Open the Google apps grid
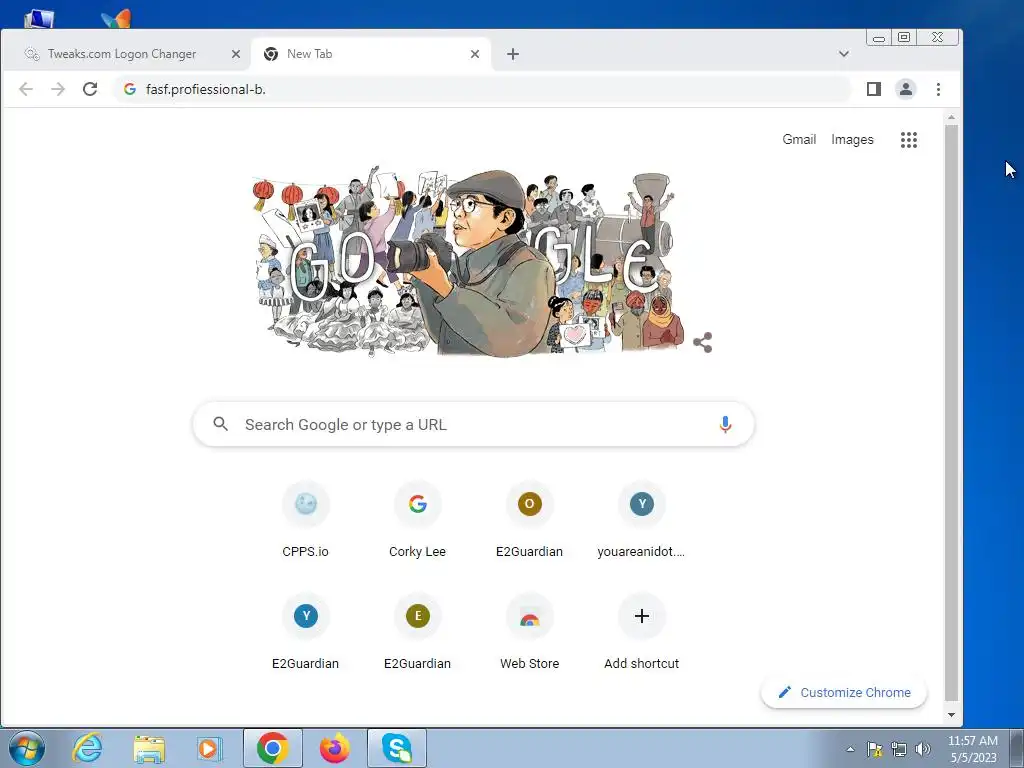Viewport: 1024px width, 768px height. pos(908,140)
